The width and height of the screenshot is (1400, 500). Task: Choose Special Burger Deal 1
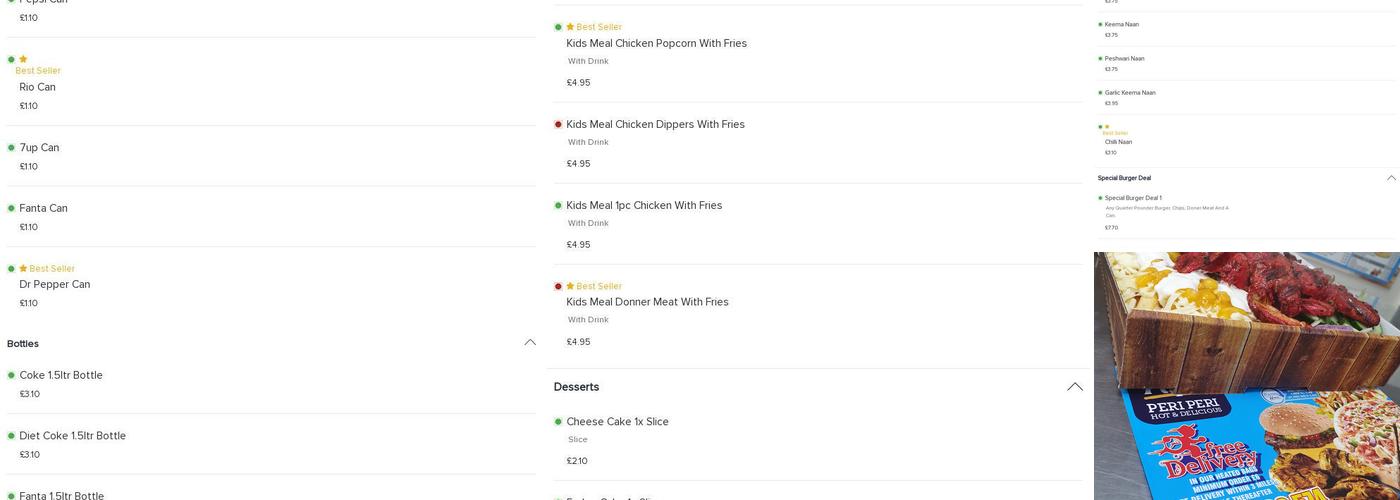[x=1133, y=198]
